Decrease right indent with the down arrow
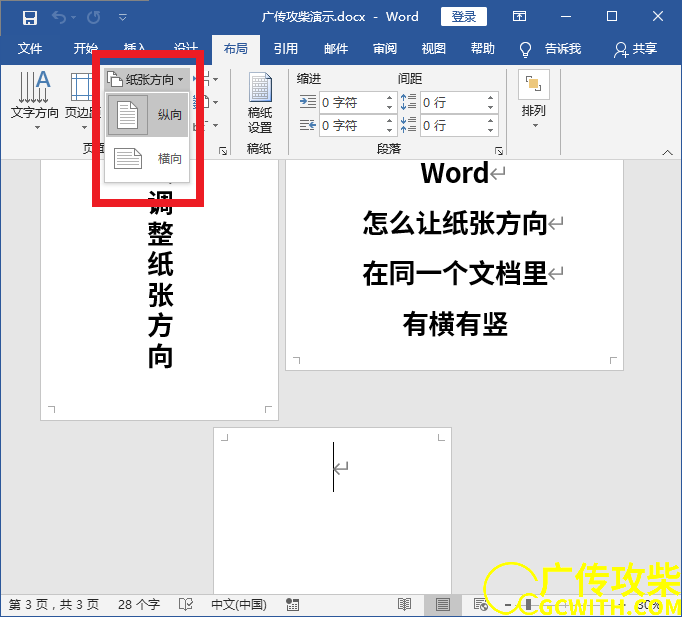This screenshot has width=682, height=617. click(390, 130)
